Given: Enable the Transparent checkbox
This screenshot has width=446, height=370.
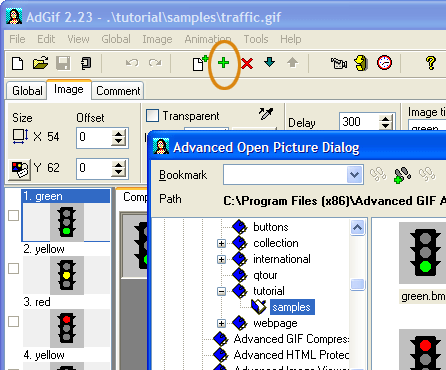Looking at the screenshot, I should pos(152,116).
